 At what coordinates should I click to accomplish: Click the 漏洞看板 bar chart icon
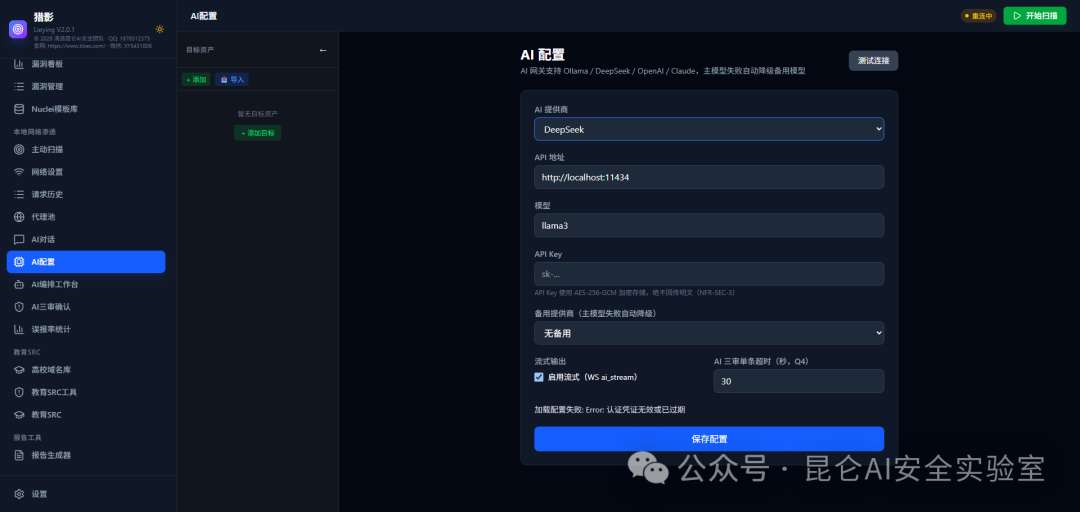[19, 64]
